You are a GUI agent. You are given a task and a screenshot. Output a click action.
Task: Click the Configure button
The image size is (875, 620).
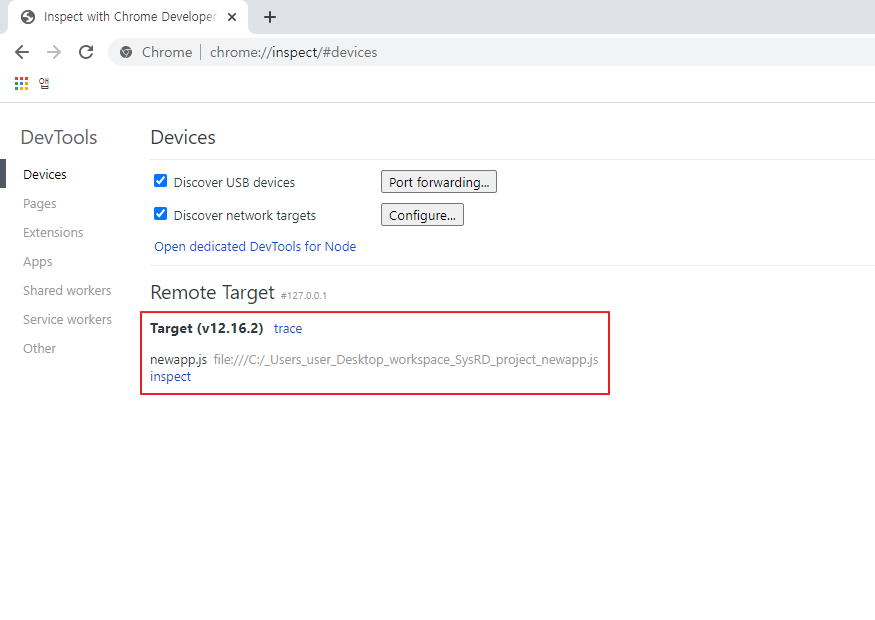pyautogui.click(x=422, y=215)
